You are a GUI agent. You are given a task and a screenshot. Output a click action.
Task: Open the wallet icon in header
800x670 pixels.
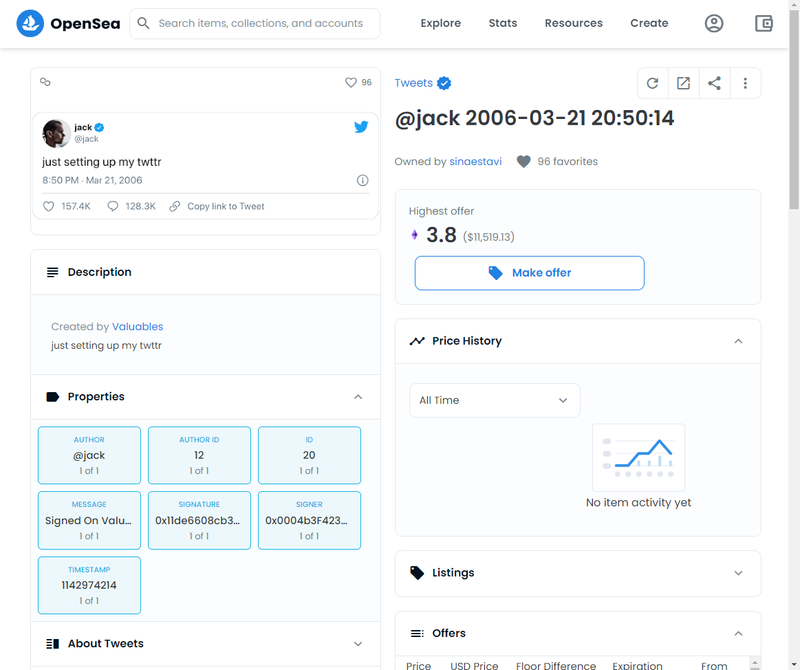764,23
